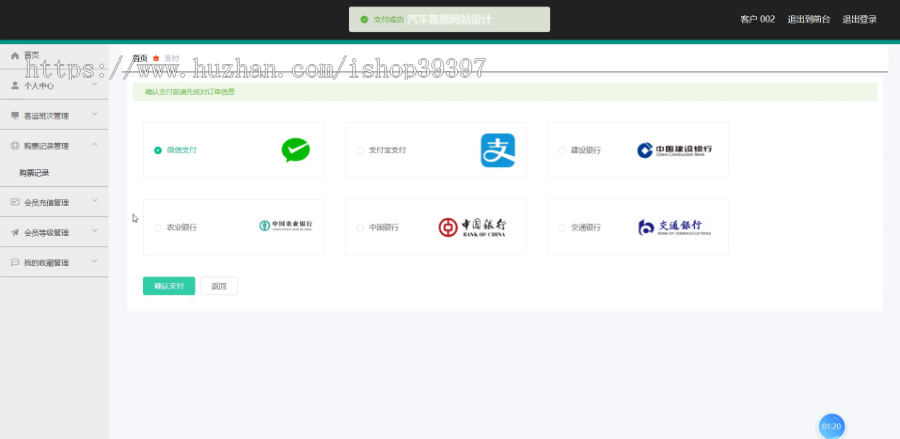Click the 支付成功 toast message text
Image resolution: width=900 pixels, height=439 pixels.
pos(389,20)
